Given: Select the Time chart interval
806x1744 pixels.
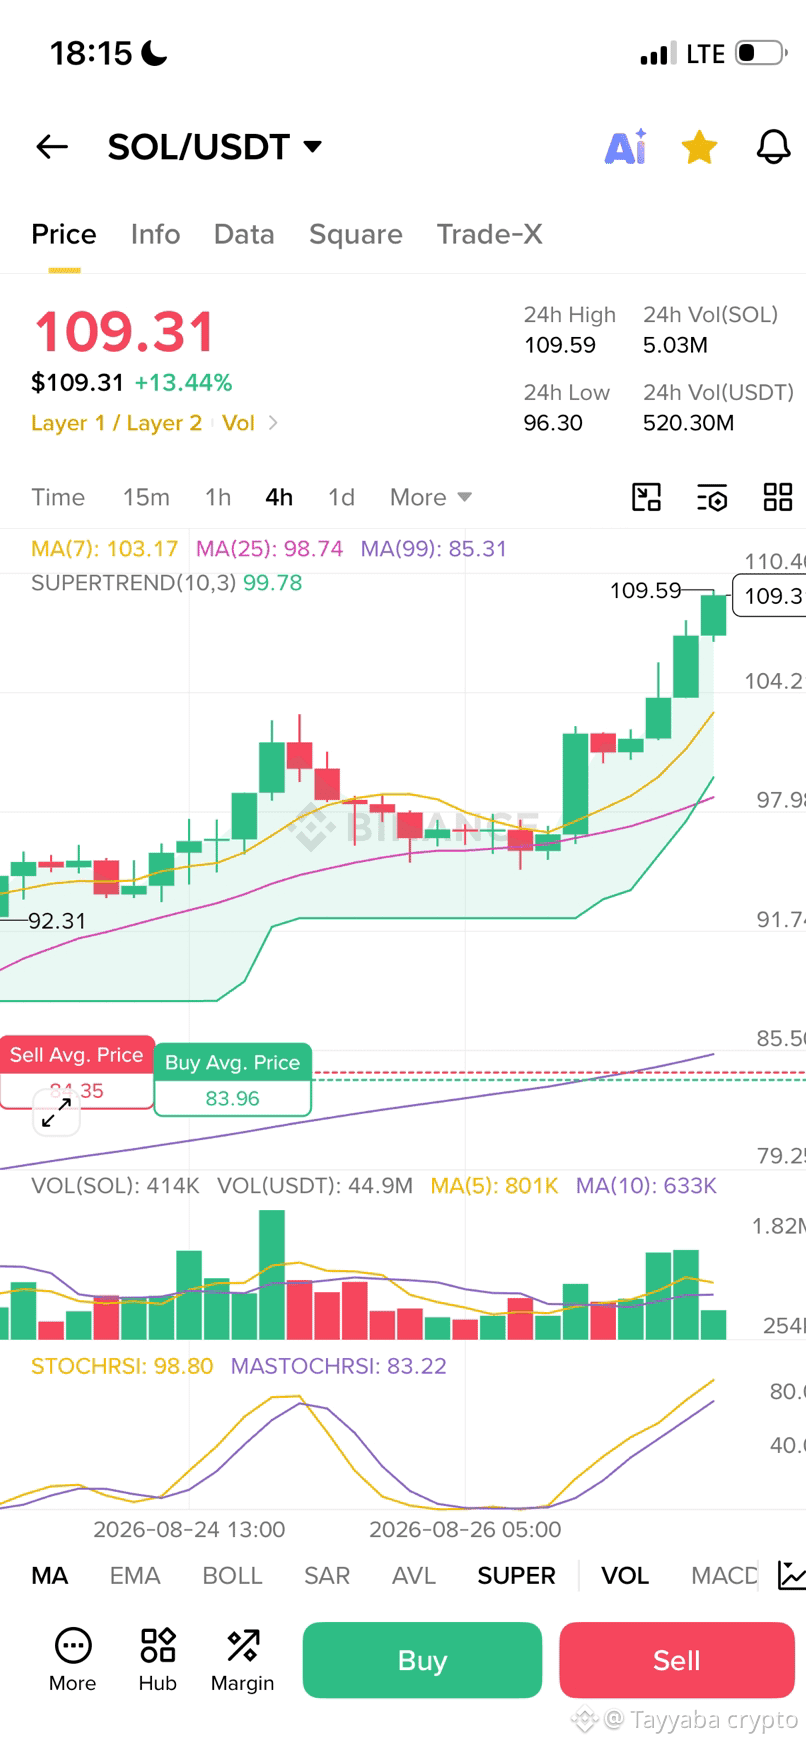Looking at the screenshot, I should coord(58,497).
